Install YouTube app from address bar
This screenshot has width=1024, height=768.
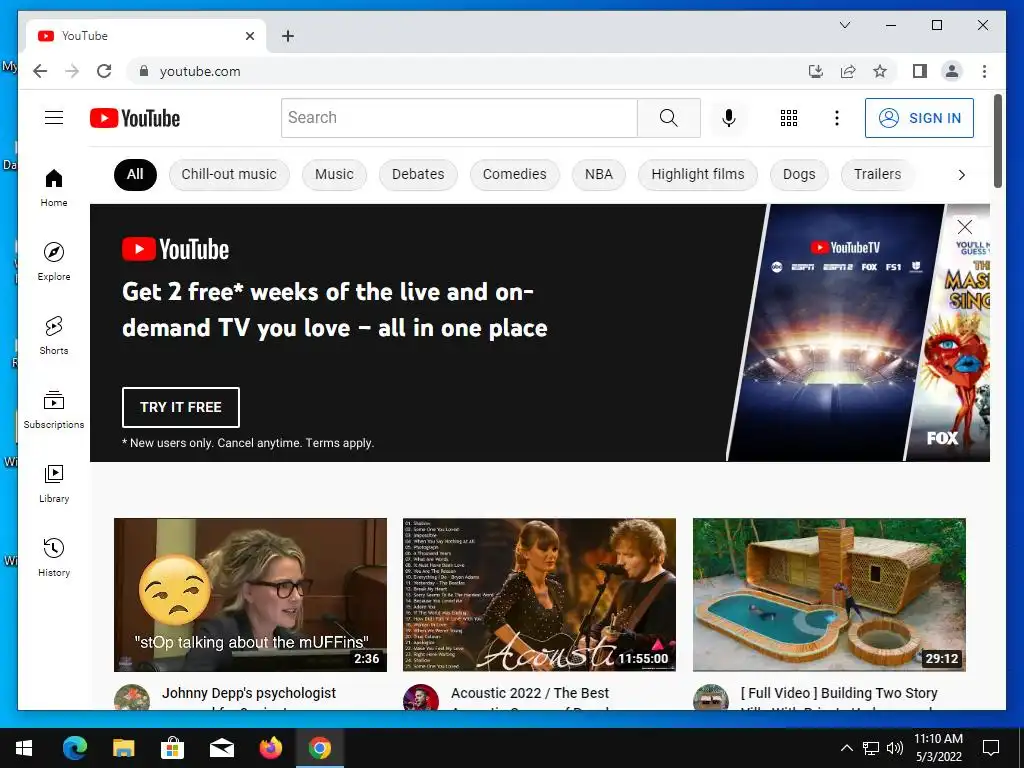tap(816, 71)
